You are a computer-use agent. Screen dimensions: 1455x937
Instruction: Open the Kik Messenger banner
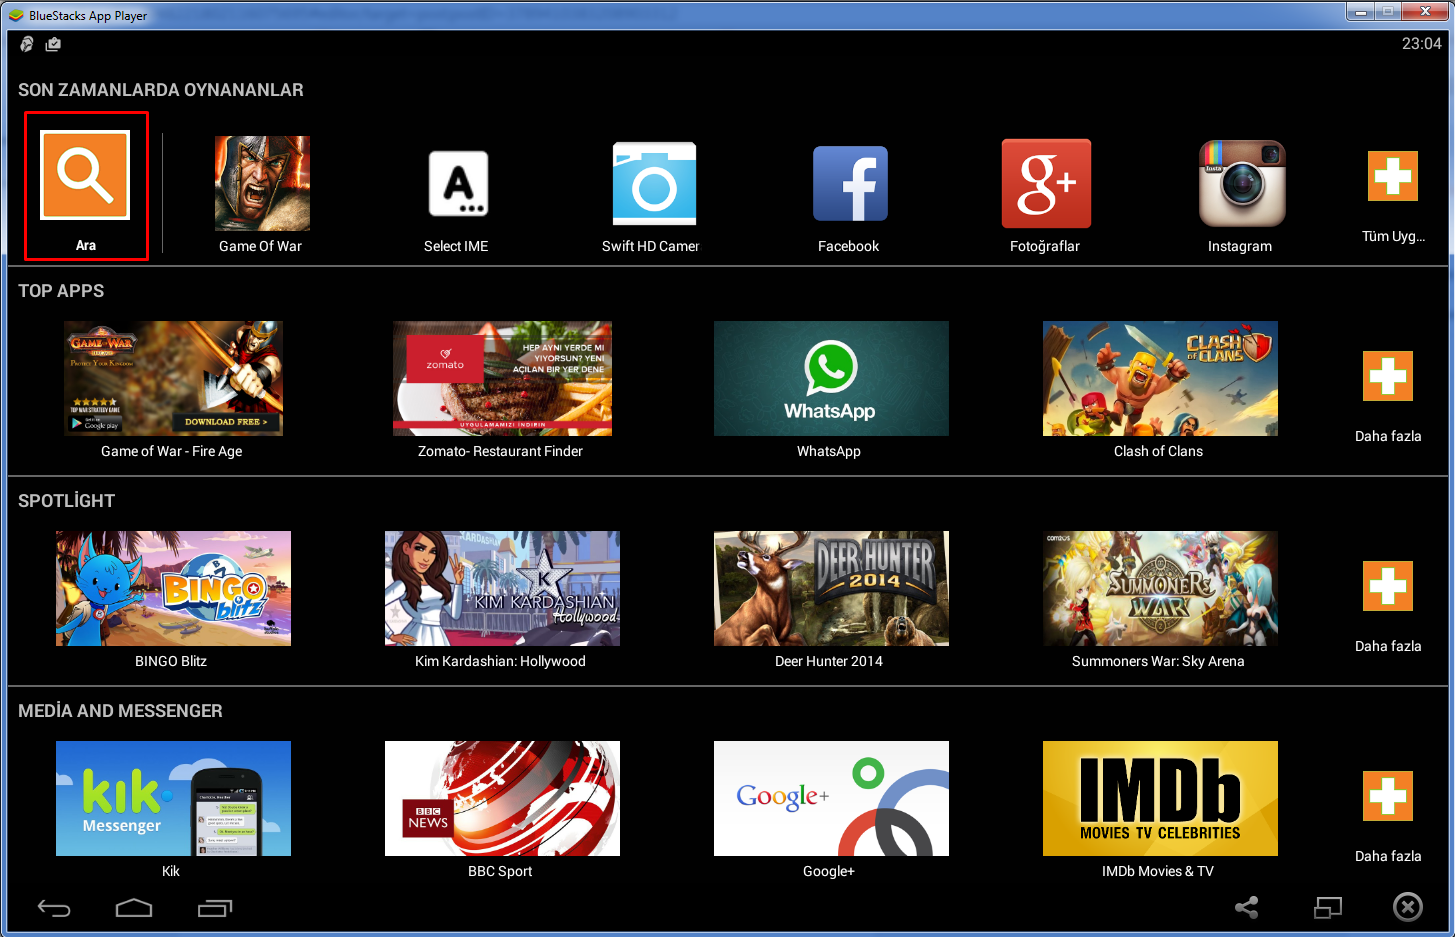(x=173, y=798)
